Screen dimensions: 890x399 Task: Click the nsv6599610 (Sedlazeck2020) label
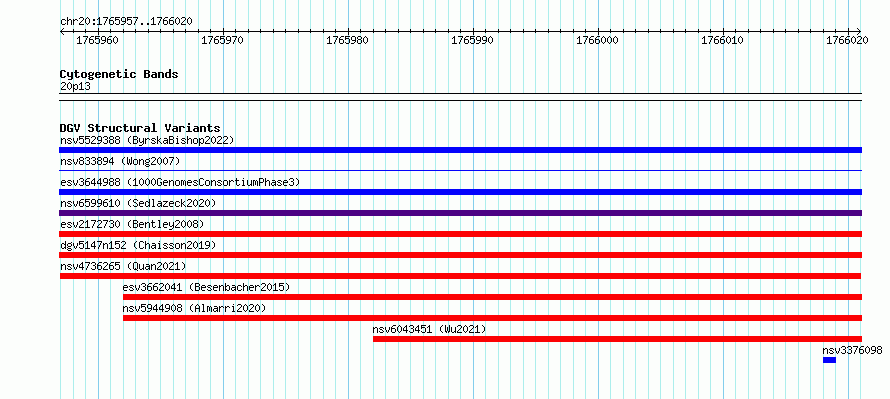point(138,203)
